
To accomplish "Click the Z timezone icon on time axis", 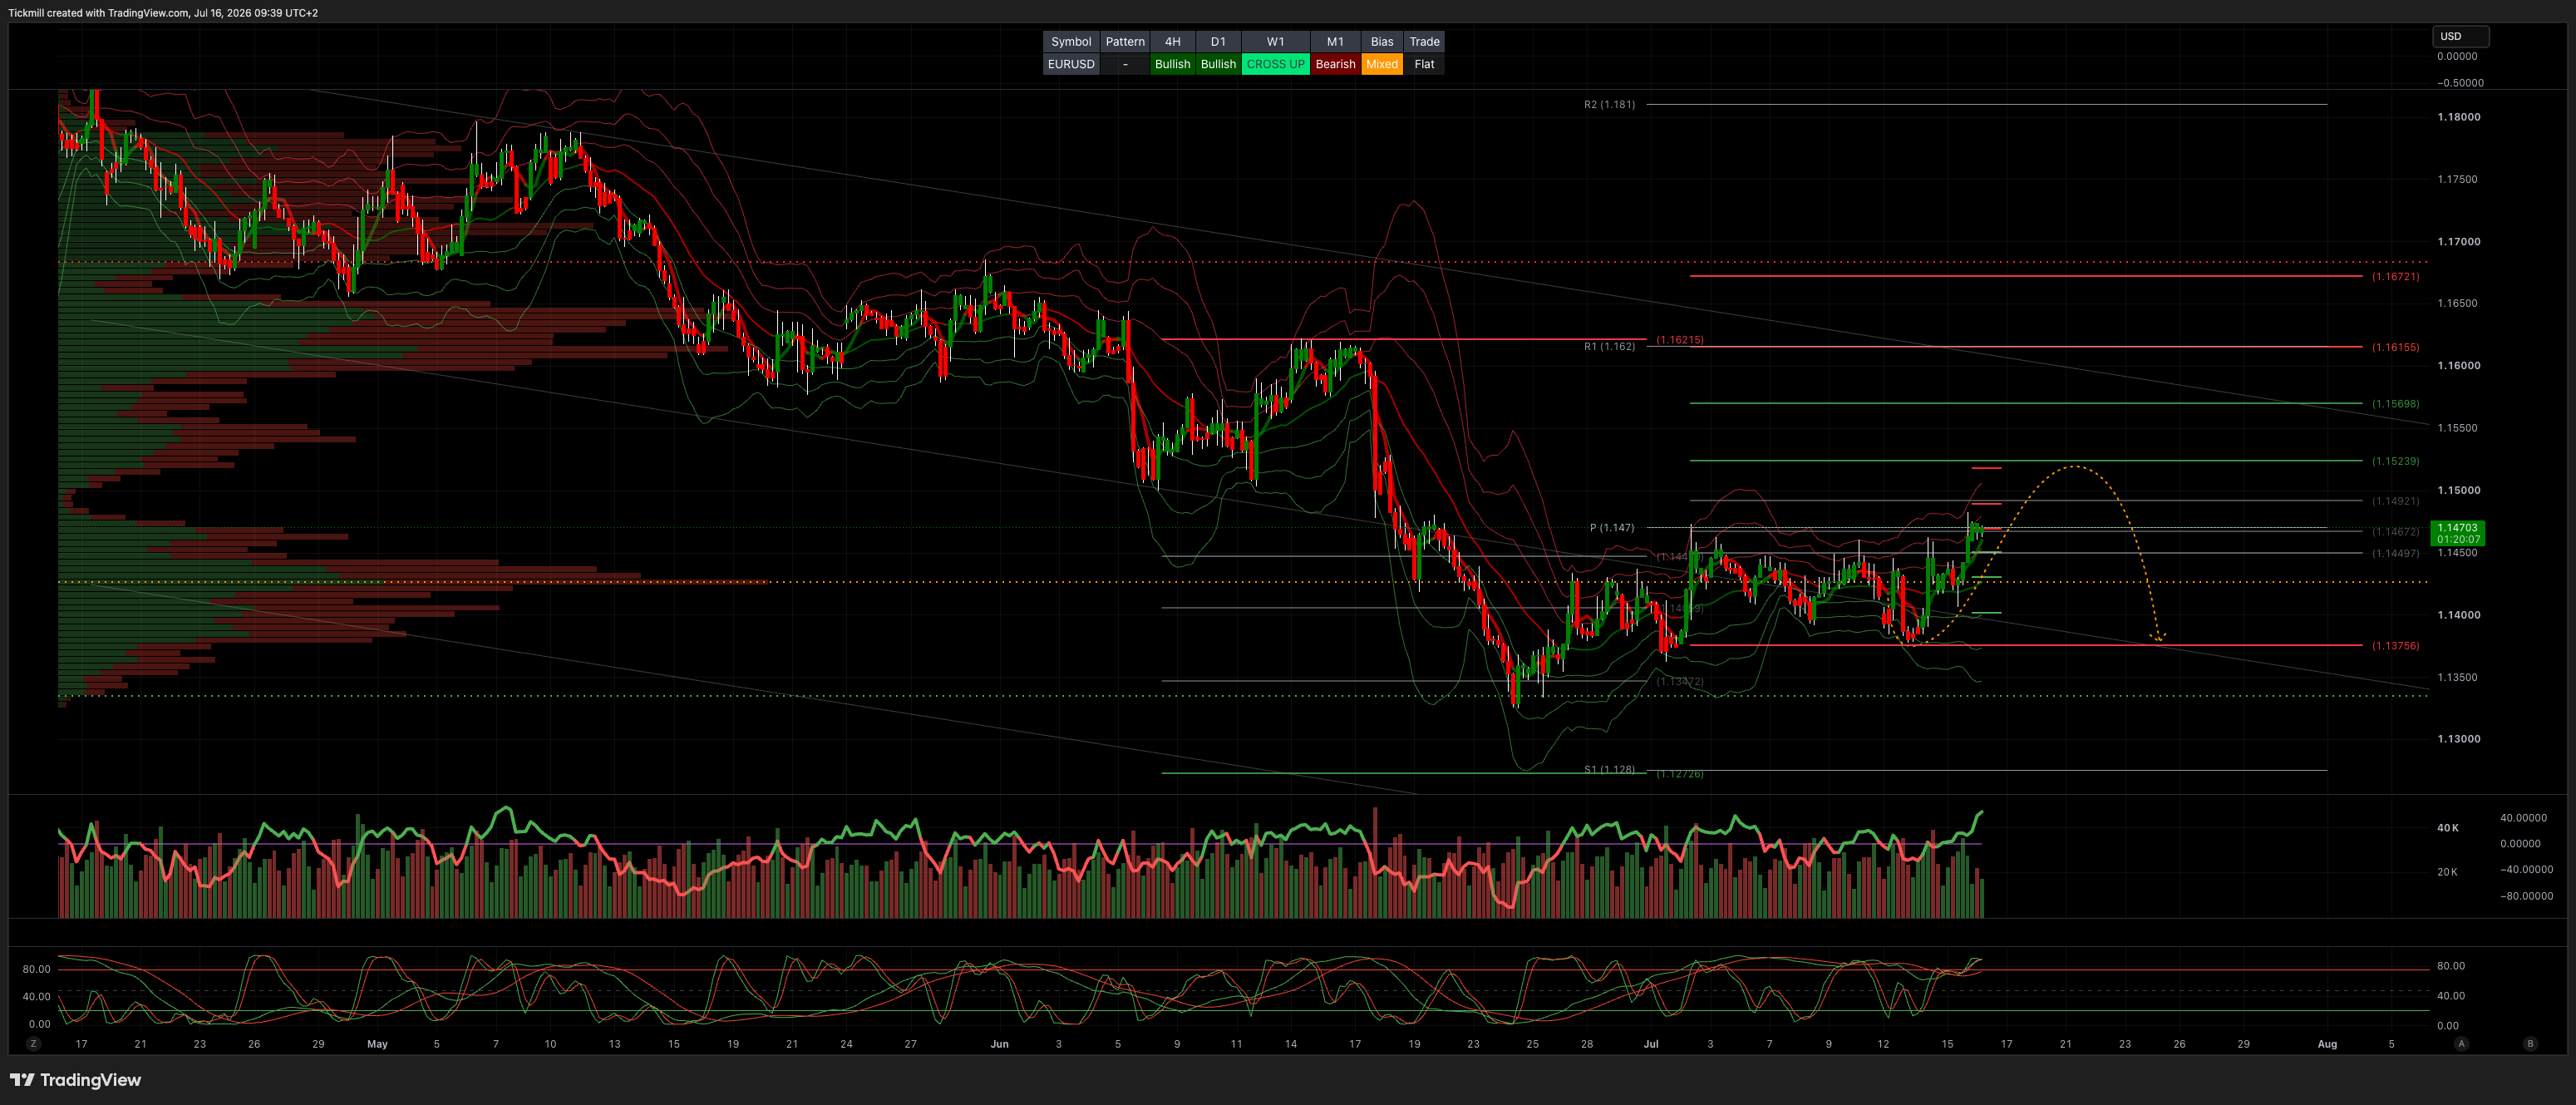I will pos(33,1044).
